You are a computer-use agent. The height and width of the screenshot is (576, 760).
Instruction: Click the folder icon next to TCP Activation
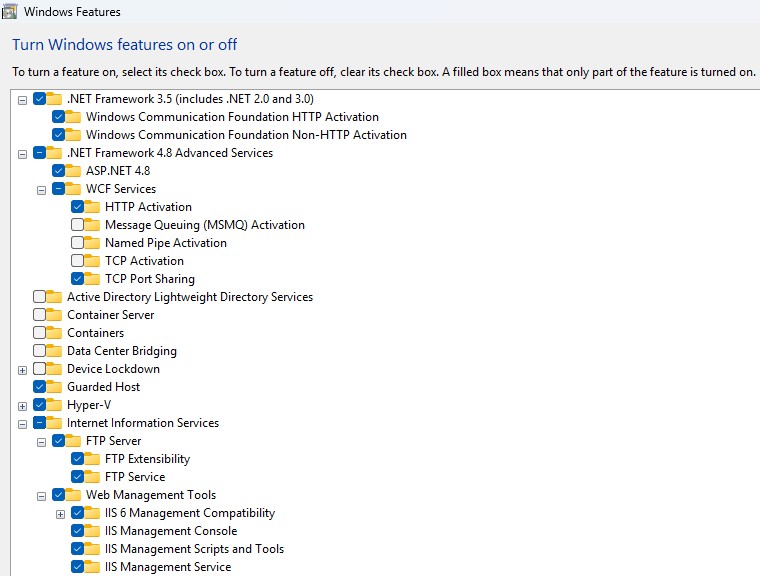(92, 261)
